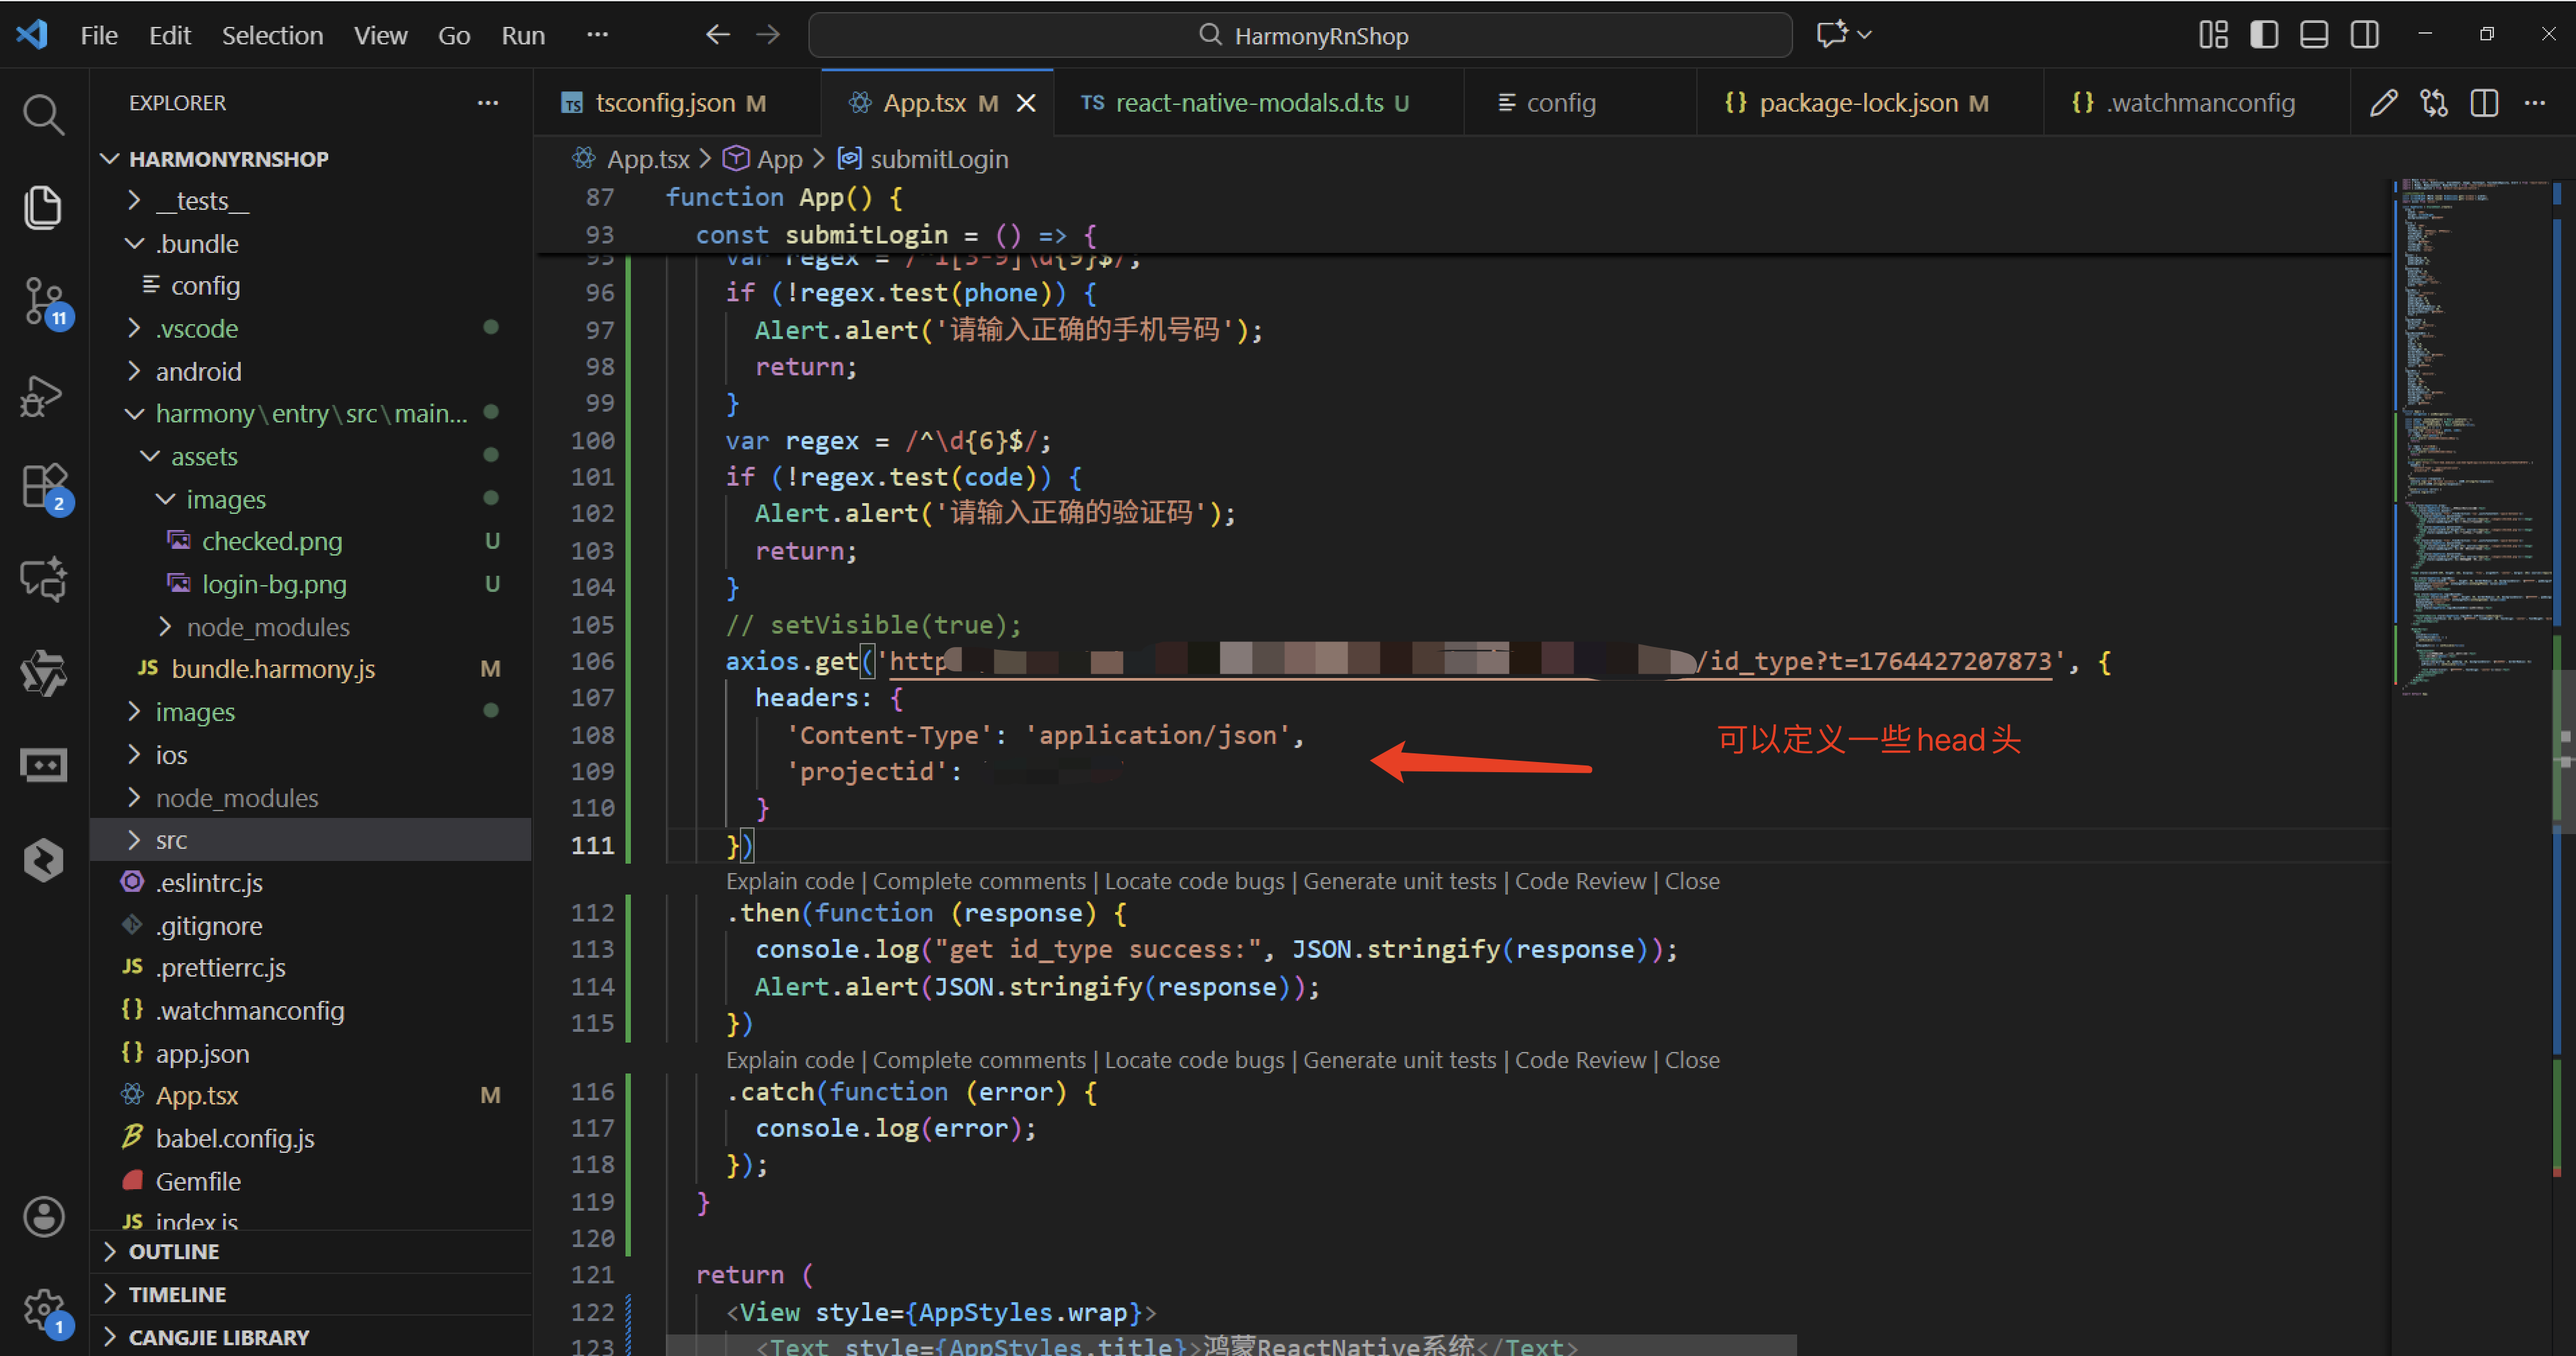Open Source Control with 11 changes
The width and height of the screenshot is (2576, 1356).
[43, 300]
